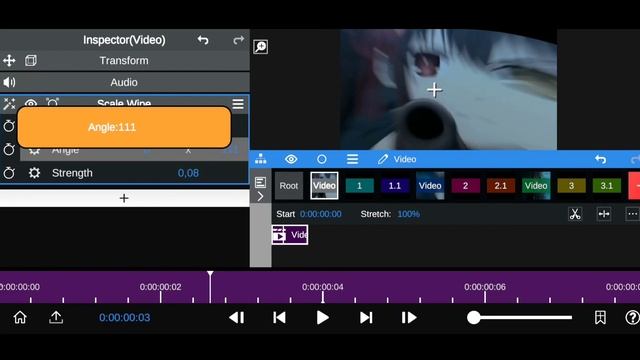Screen dimensions: 640x360
Task: Toggle the Strength keyframe stopwatch
Action: (9, 173)
